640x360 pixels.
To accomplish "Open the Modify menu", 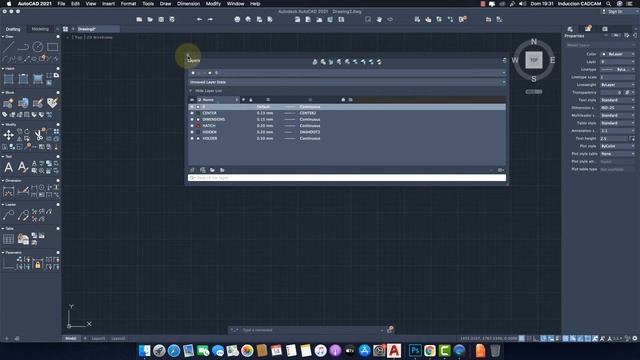I will tap(213, 4).
